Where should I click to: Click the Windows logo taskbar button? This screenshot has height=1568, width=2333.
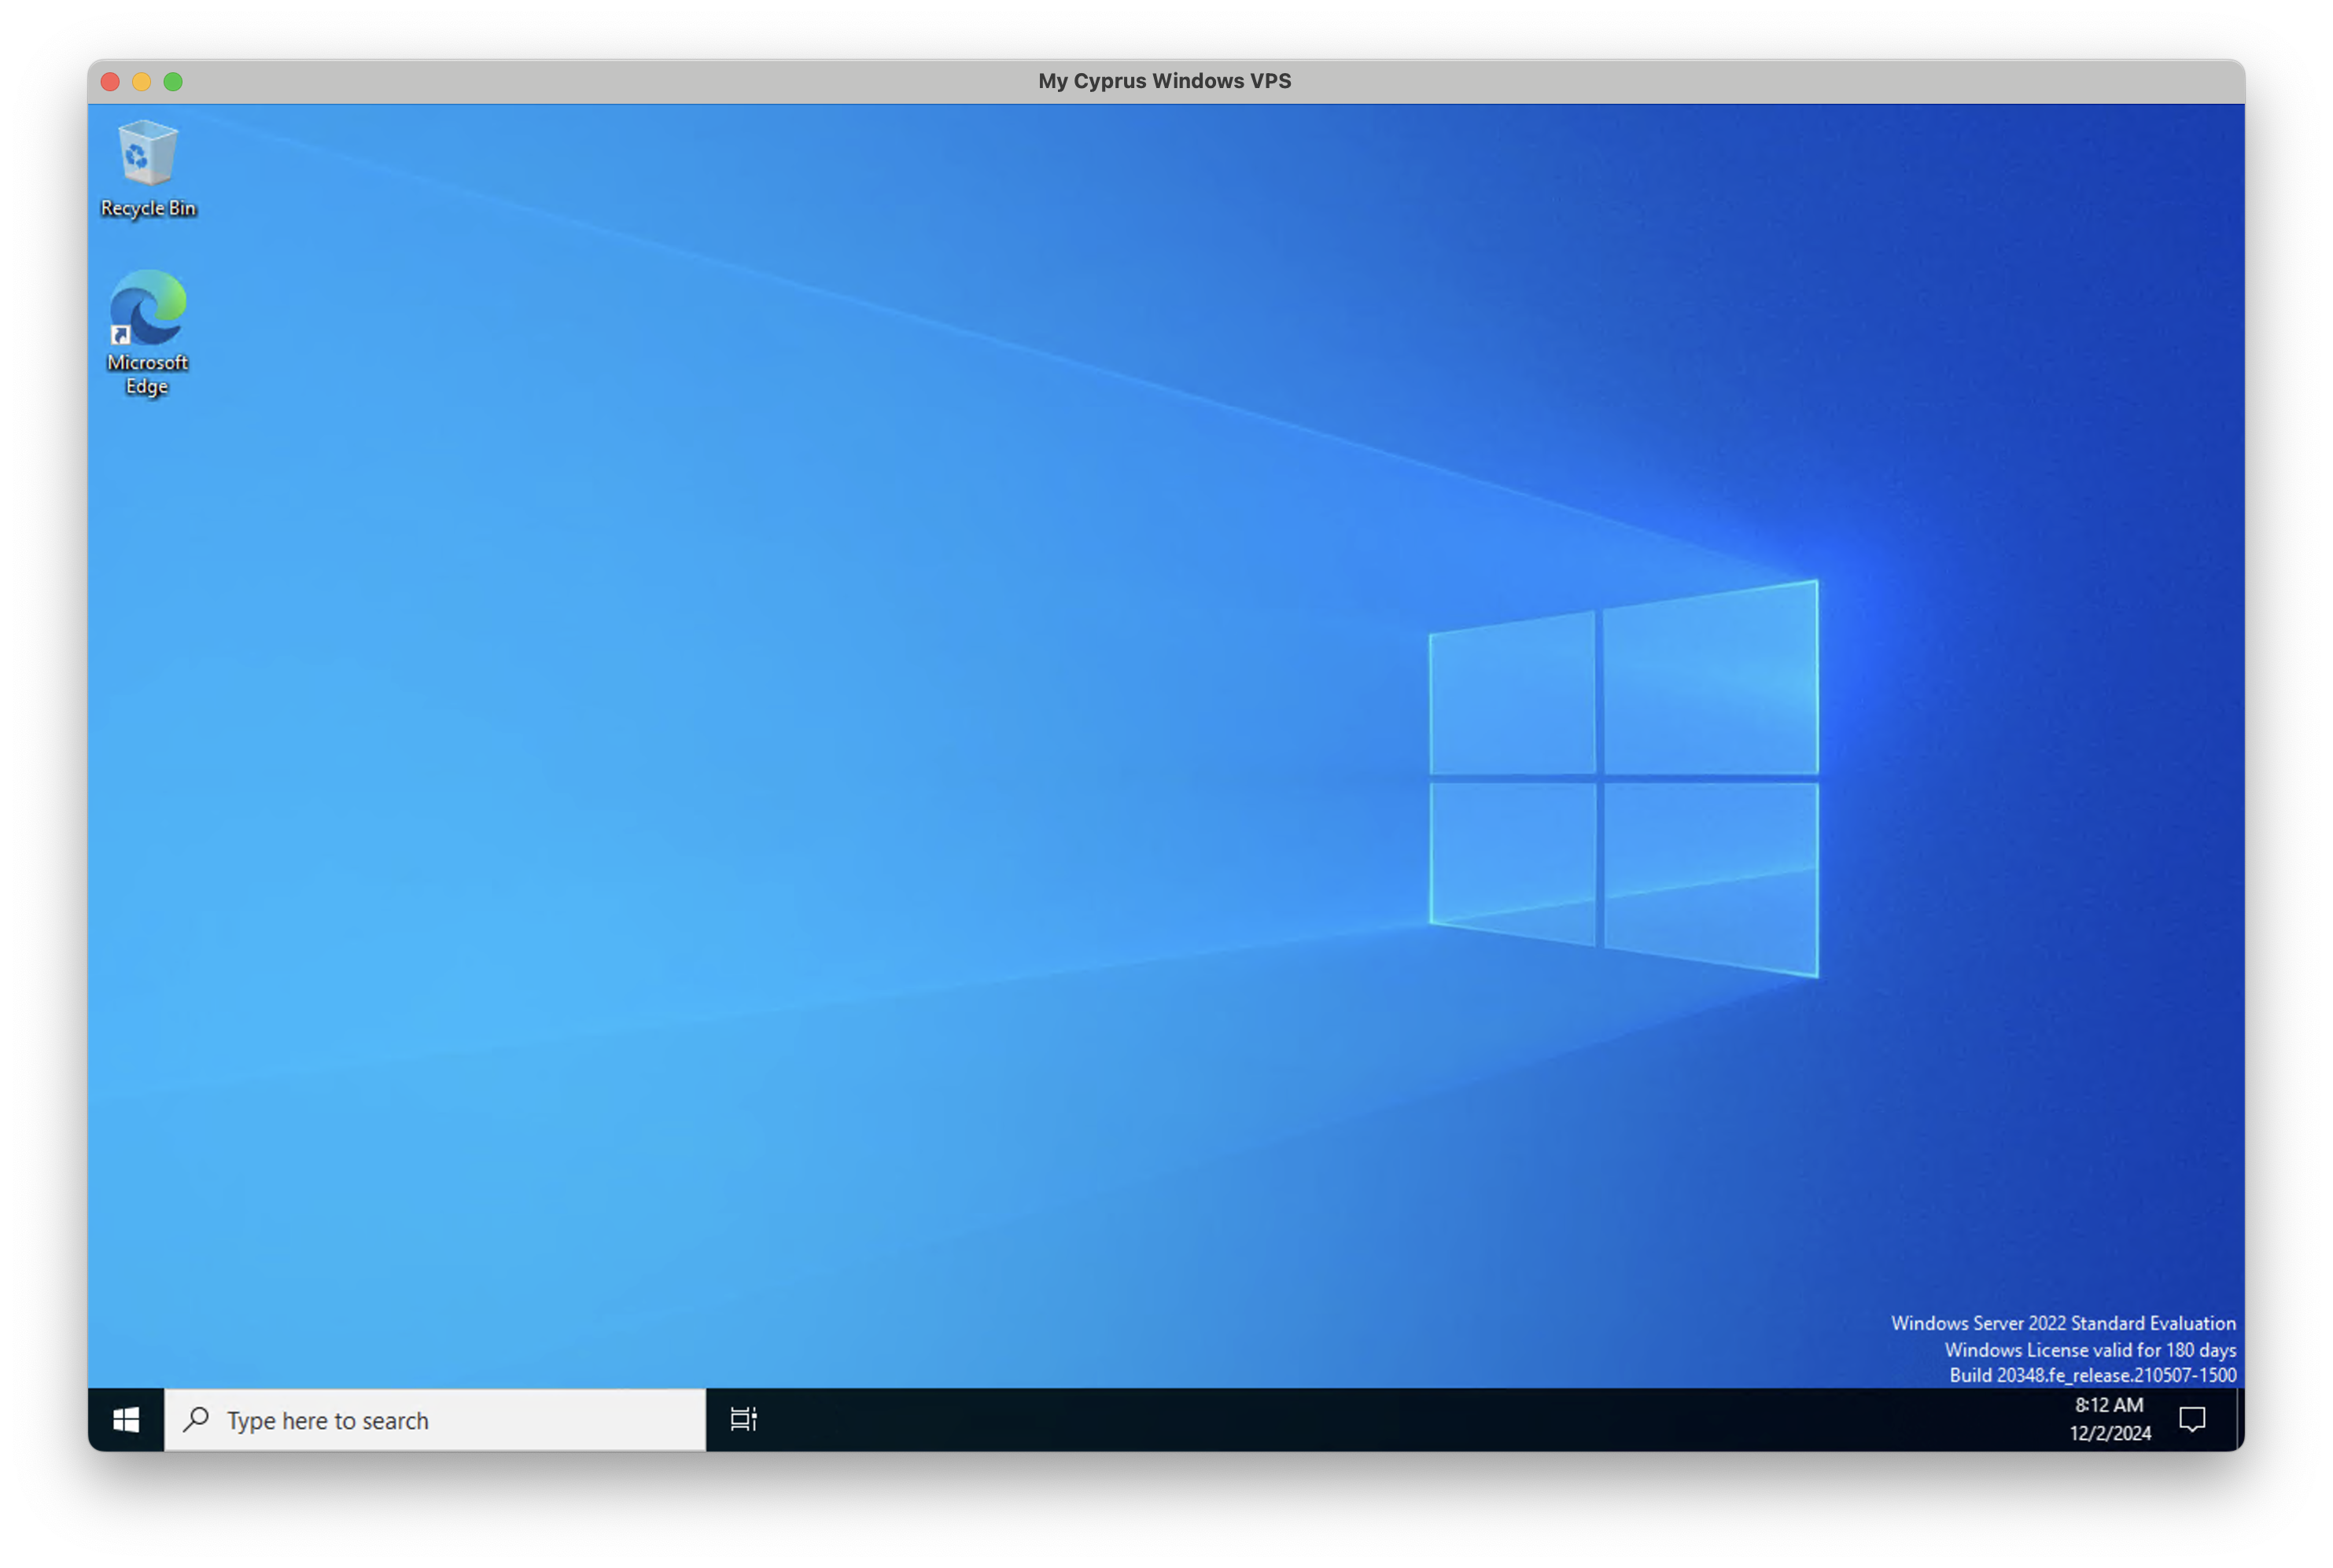click(125, 1420)
